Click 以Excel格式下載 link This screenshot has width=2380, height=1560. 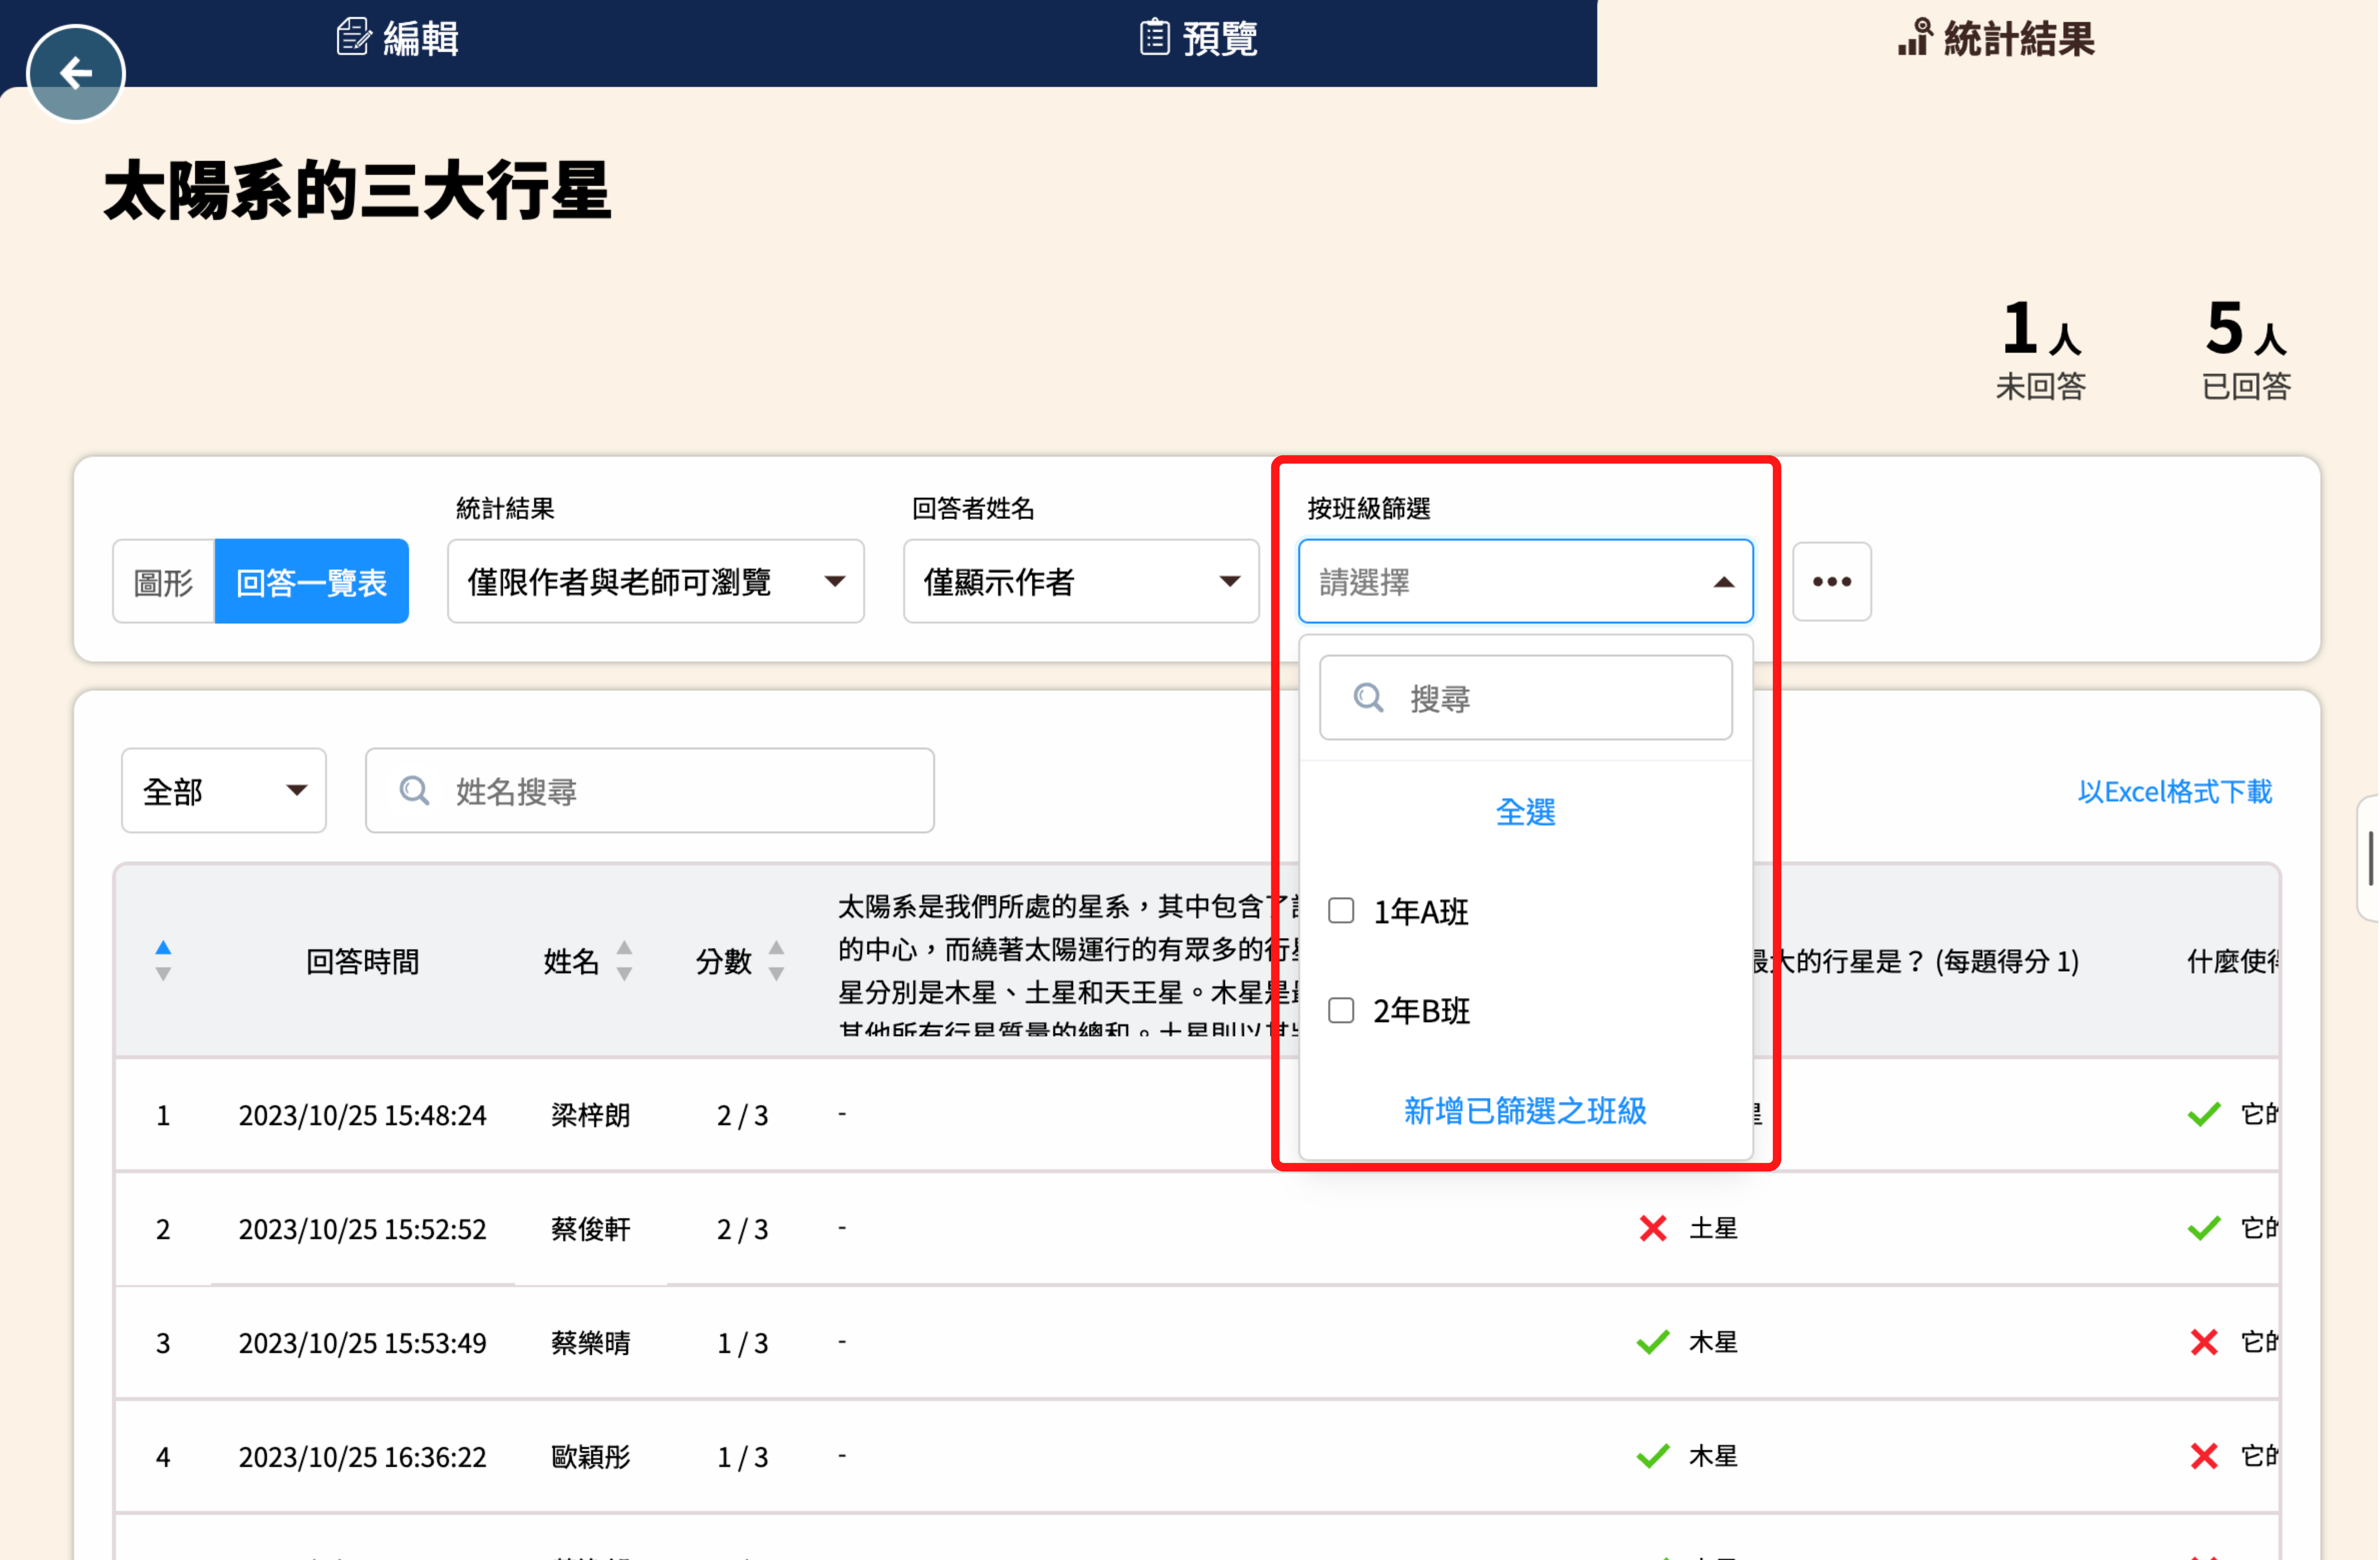tap(2174, 791)
